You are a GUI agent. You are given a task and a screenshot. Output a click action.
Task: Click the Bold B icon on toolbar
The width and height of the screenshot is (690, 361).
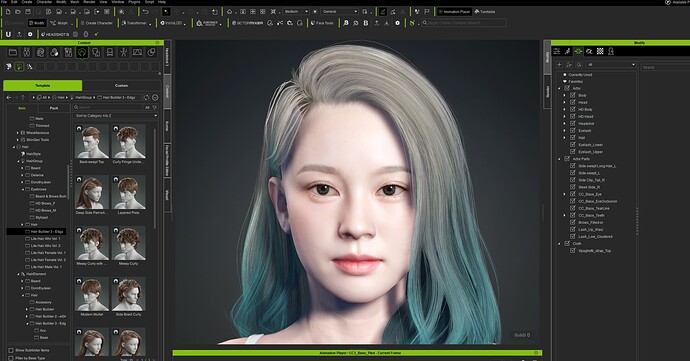click(366, 23)
